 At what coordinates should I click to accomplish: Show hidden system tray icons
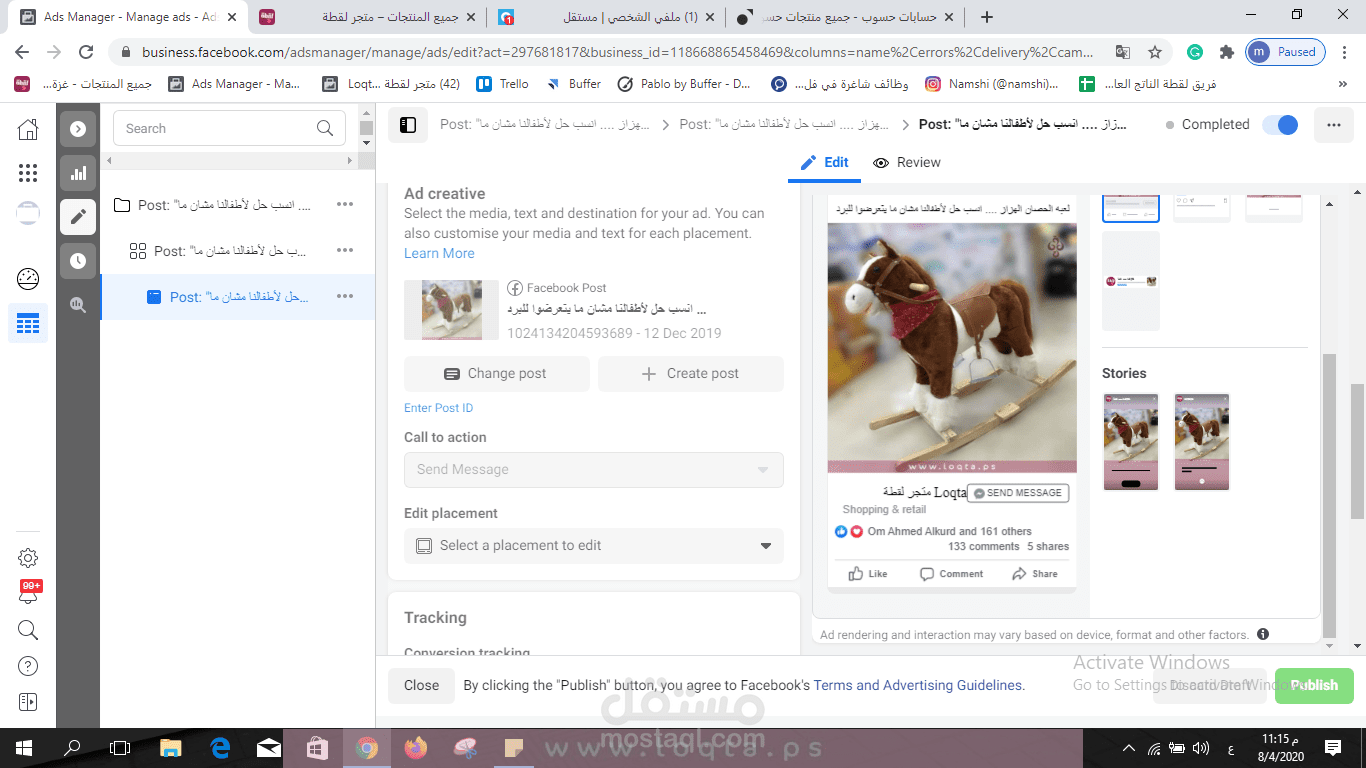coord(1129,747)
